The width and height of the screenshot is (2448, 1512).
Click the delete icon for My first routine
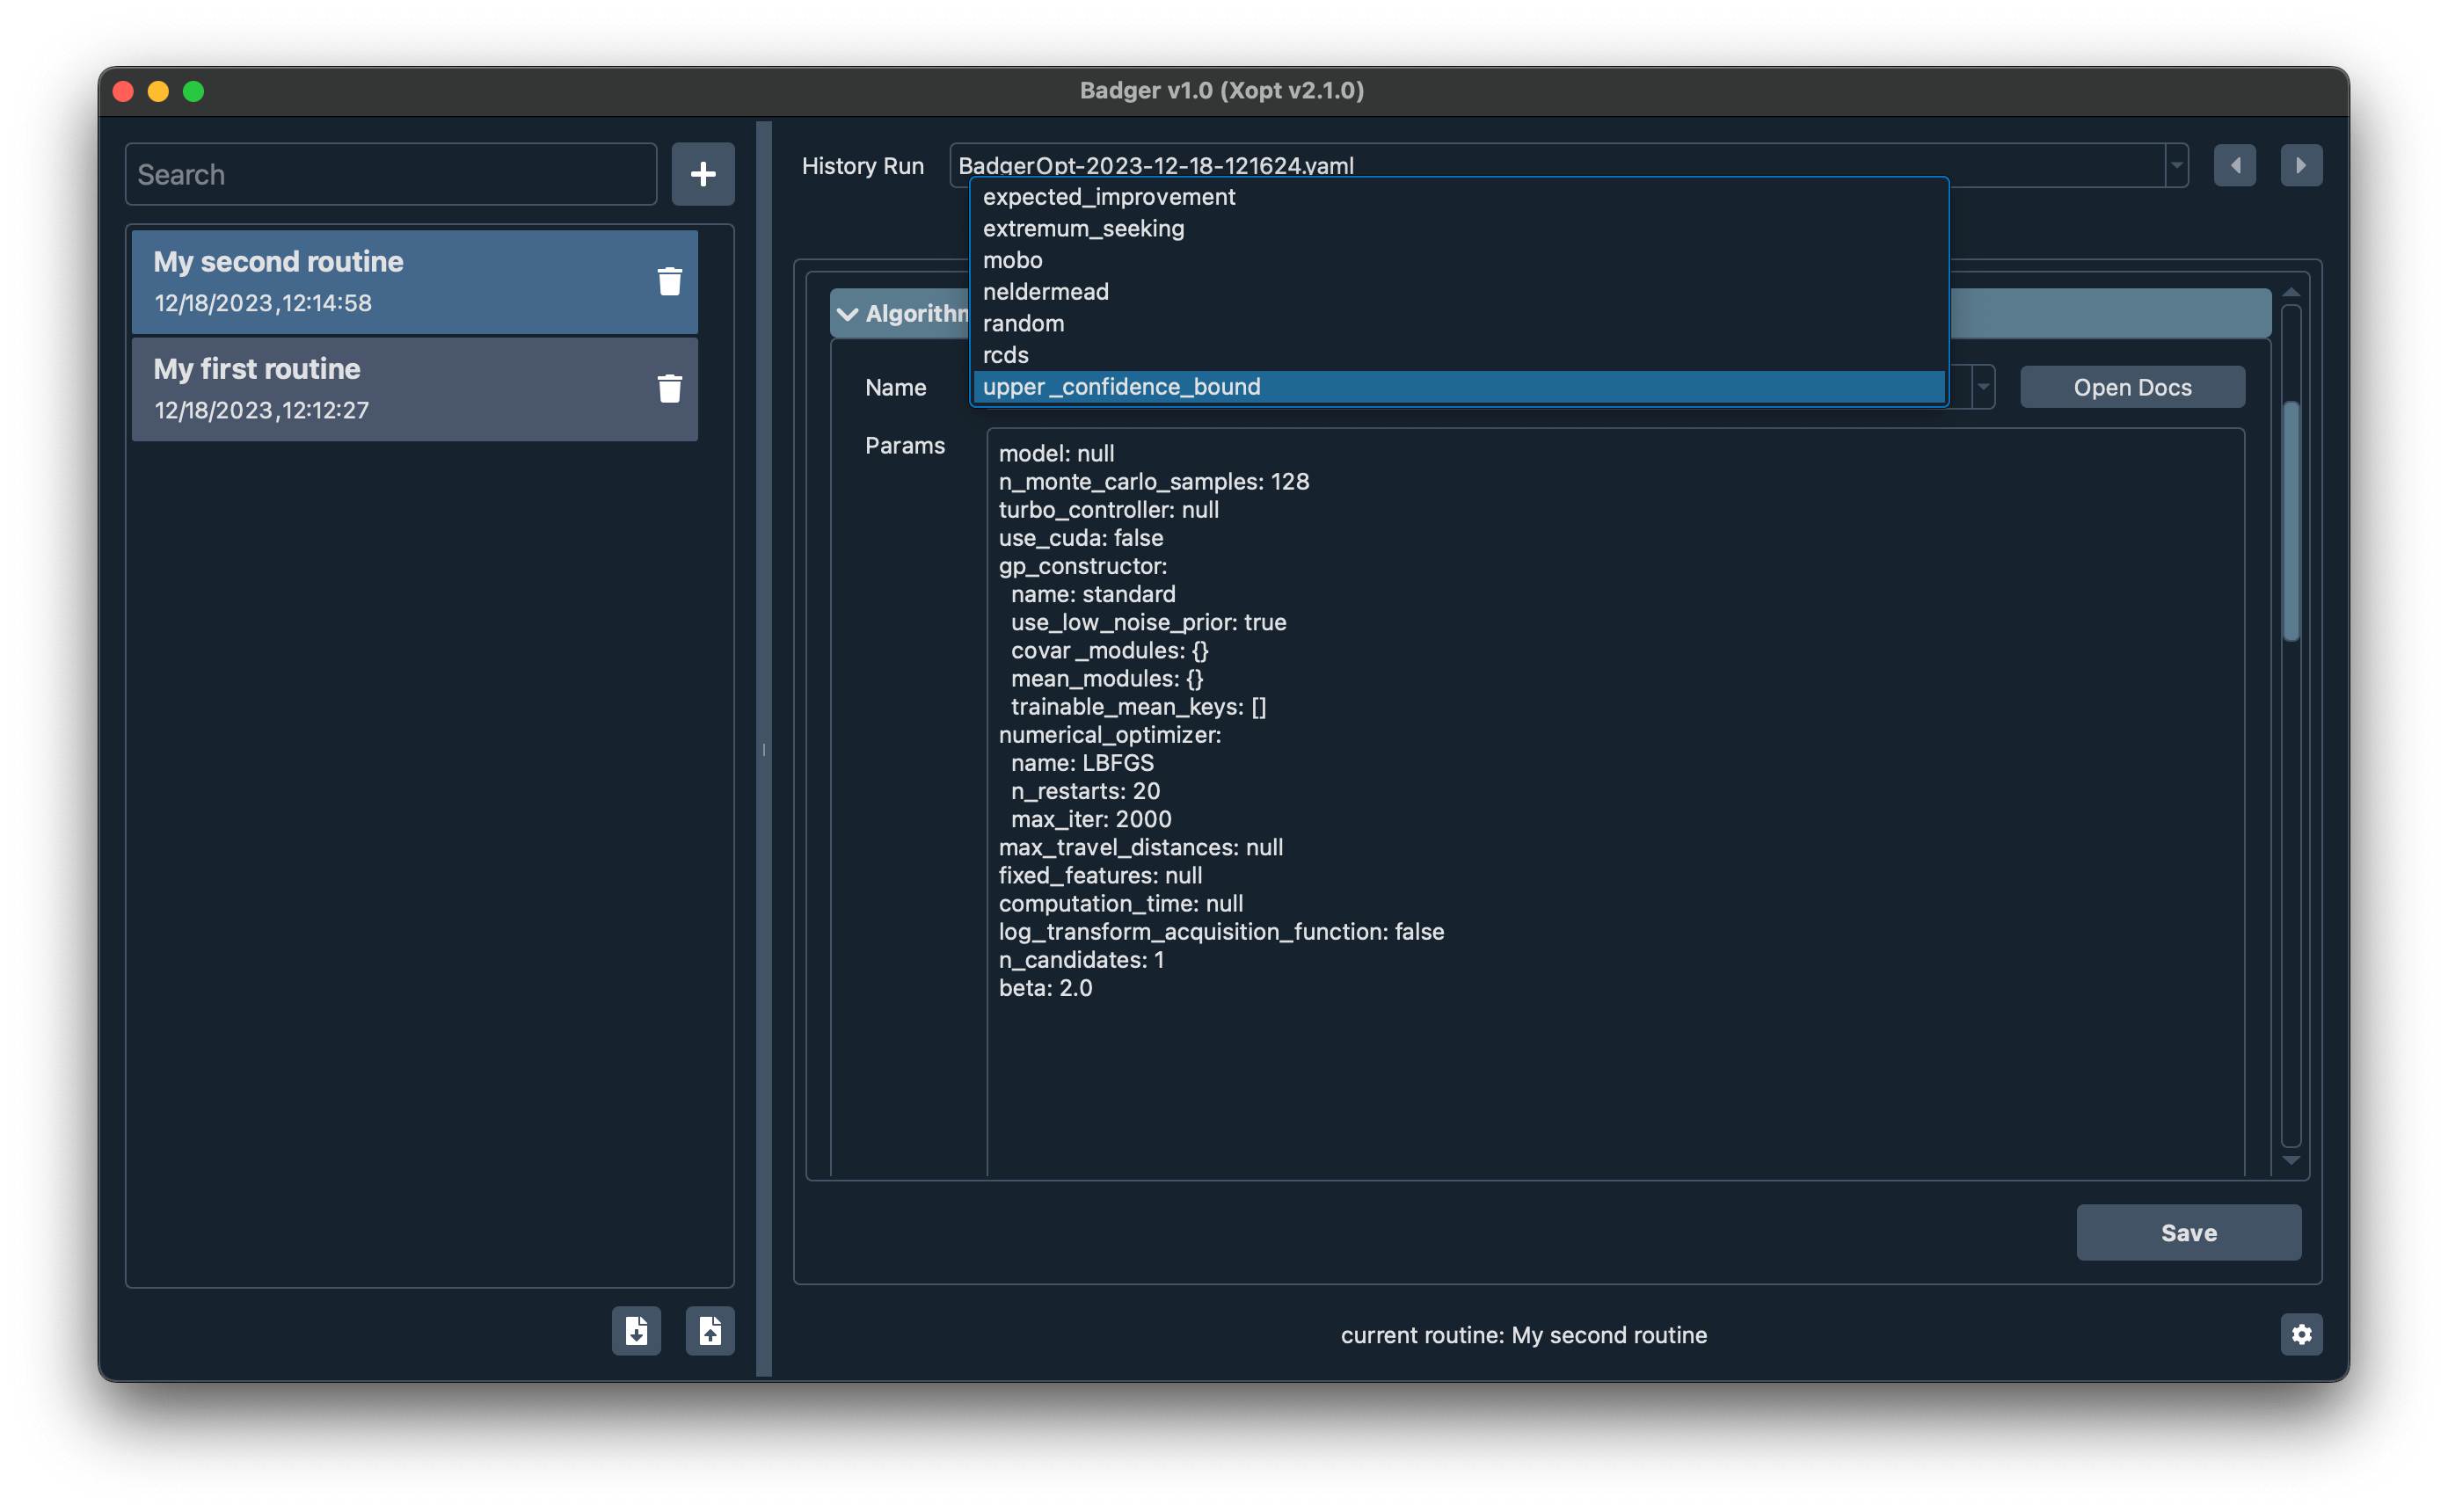668,388
